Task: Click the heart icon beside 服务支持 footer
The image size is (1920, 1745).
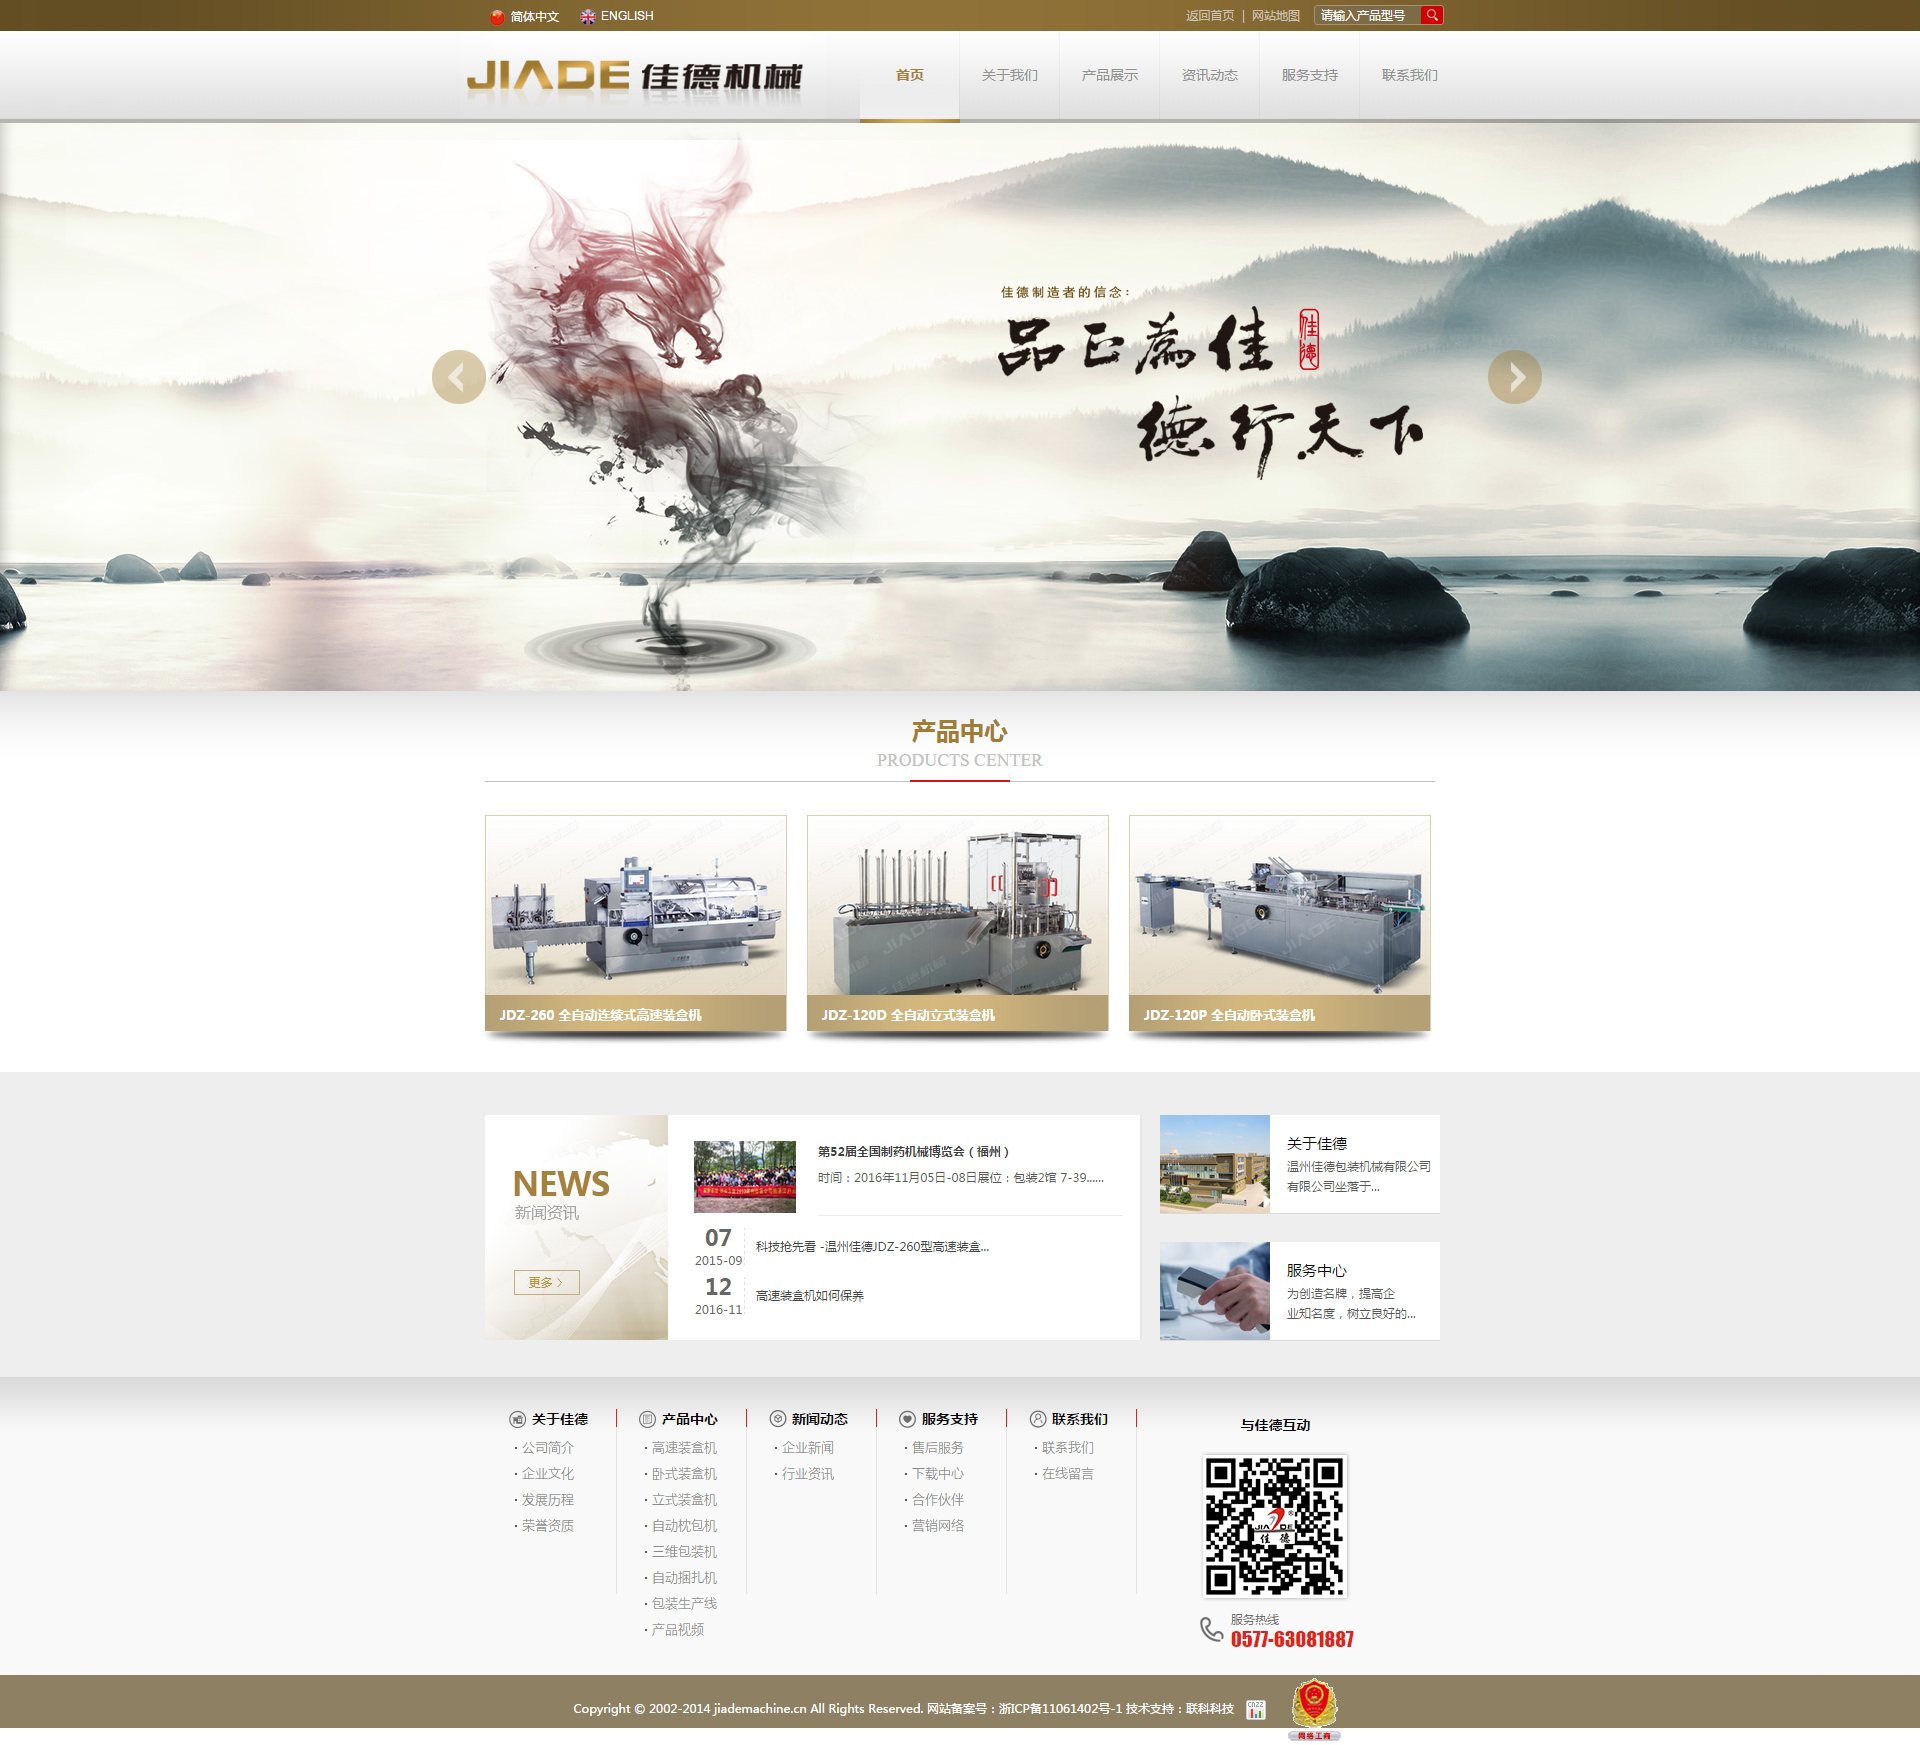Action: click(x=907, y=1419)
